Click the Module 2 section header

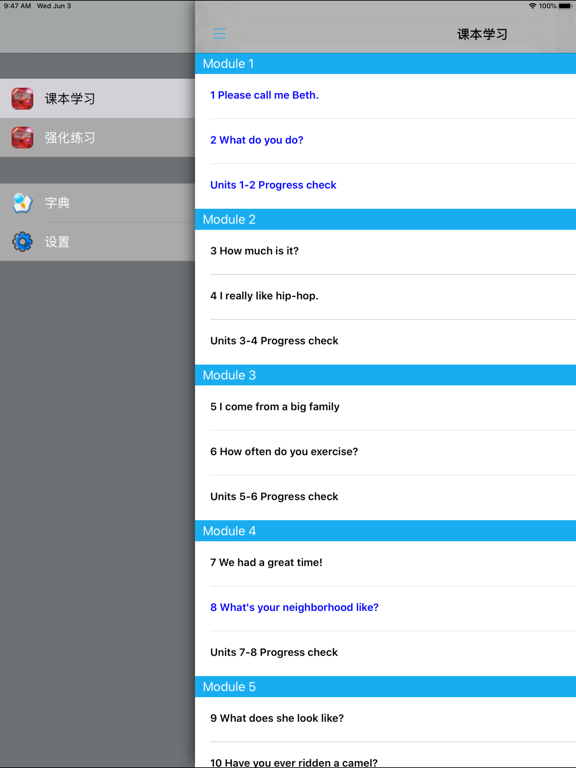[385, 219]
